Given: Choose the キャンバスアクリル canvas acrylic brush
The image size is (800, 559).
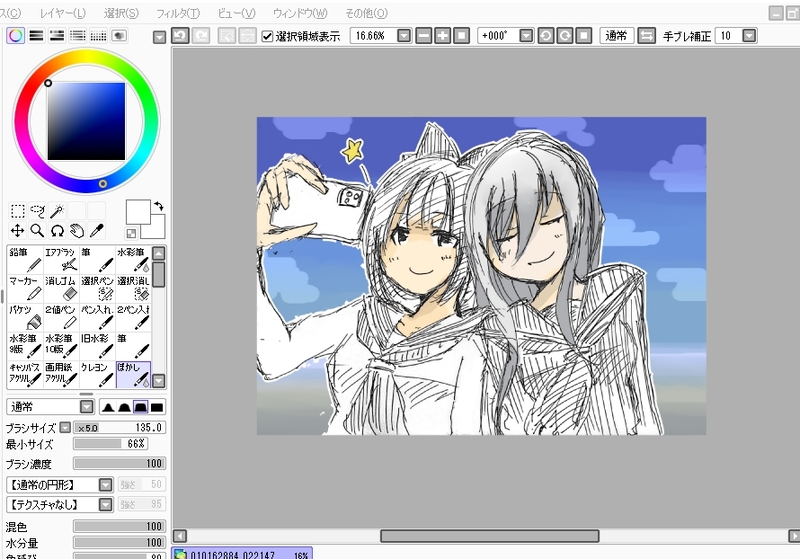Looking at the screenshot, I should point(25,374).
